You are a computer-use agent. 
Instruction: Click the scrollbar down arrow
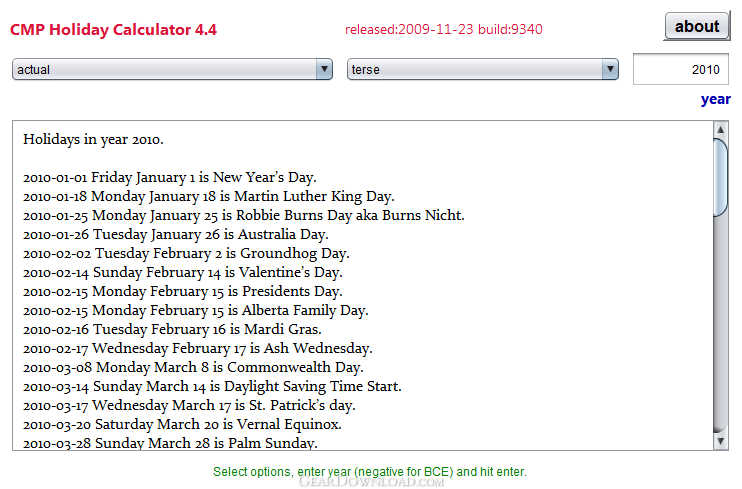click(x=720, y=441)
